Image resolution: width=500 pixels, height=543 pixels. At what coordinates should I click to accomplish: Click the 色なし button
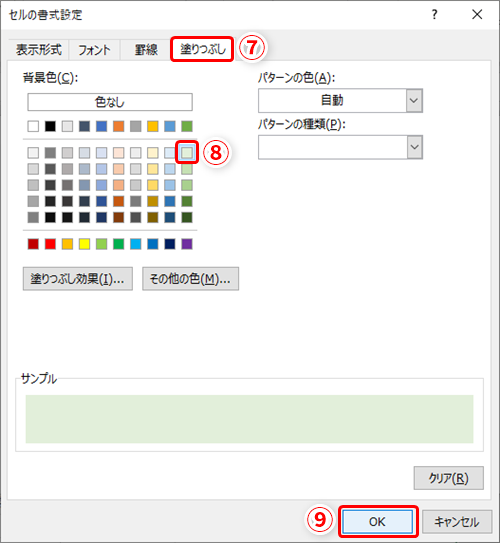110,102
